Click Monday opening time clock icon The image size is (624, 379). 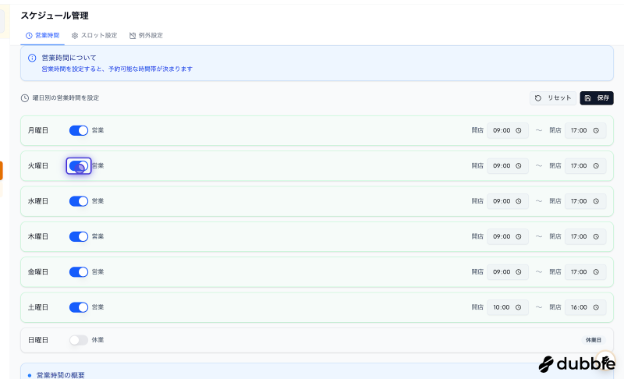click(519, 131)
